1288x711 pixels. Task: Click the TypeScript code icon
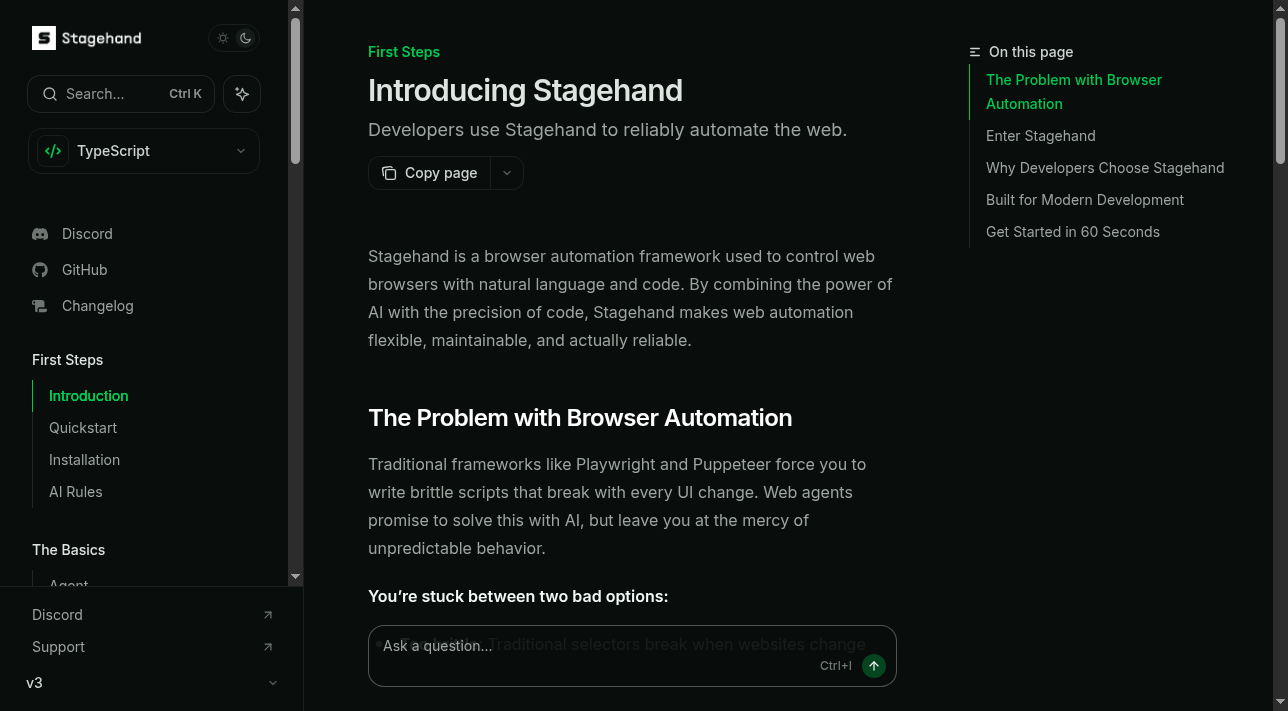point(53,151)
